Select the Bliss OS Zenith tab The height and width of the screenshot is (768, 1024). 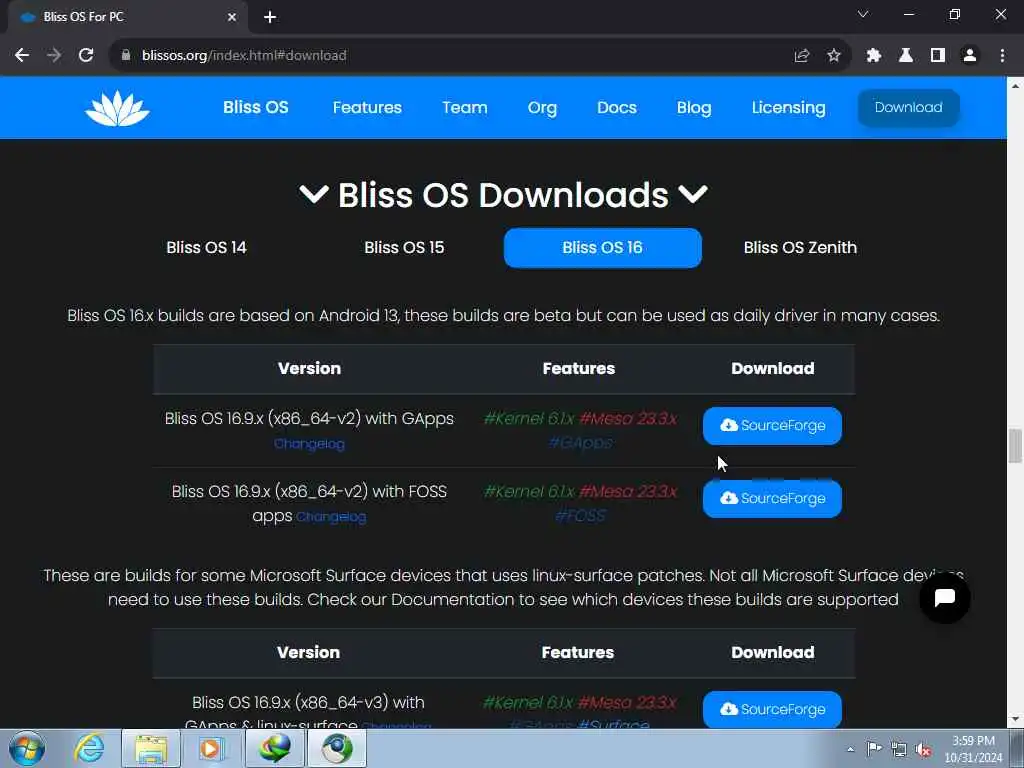tap(800, 248)
